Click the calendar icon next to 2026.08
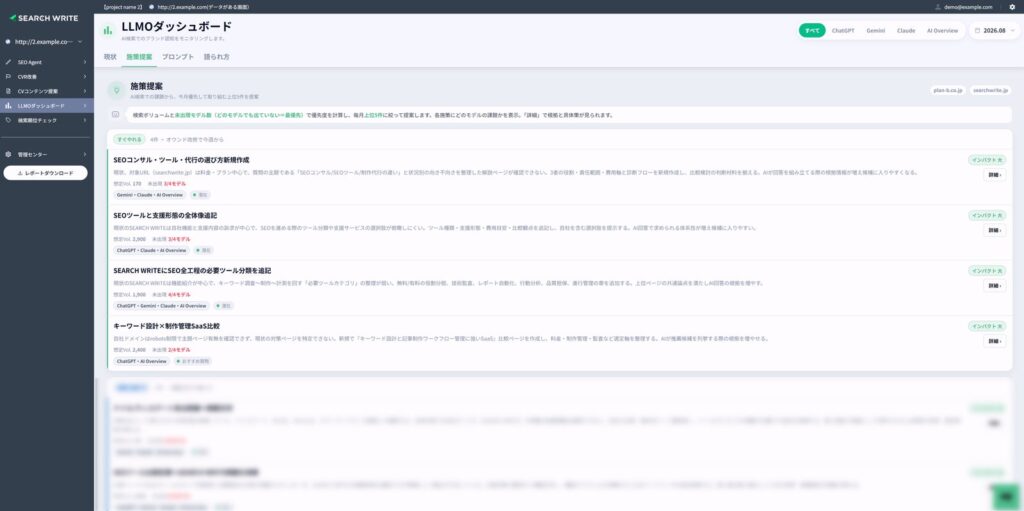 coord(978,30)
